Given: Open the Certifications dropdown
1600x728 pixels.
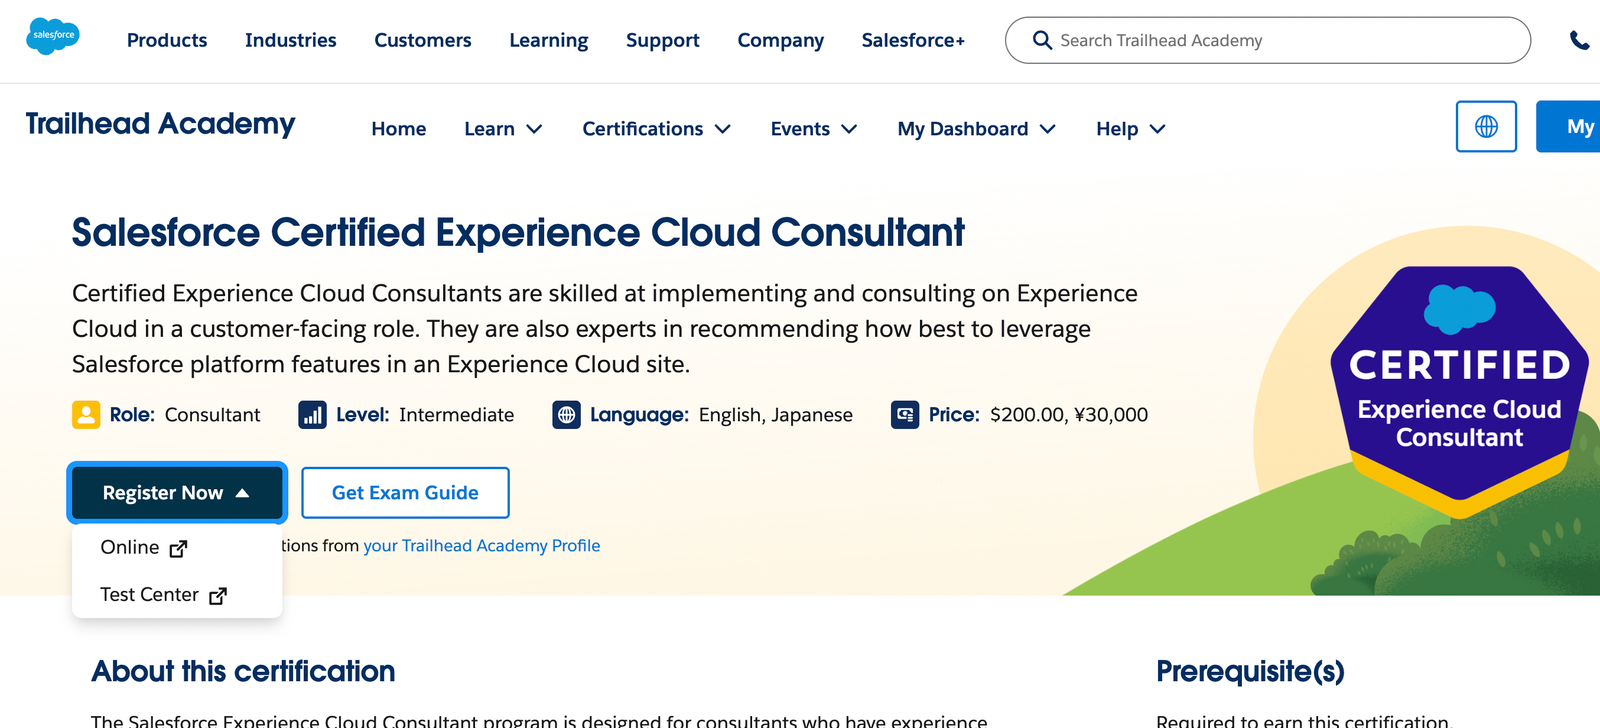Looking at the screenshot, I should [656, 129].
